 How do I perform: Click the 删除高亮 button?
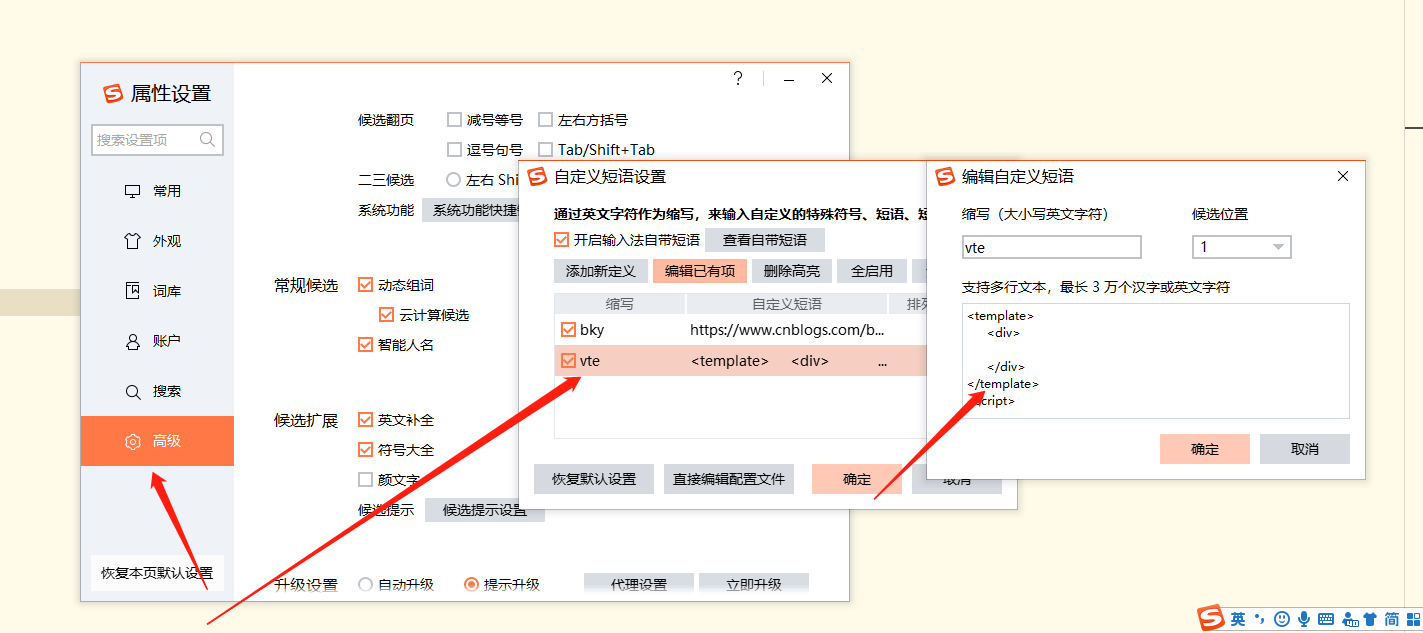(x=791, y=271)
